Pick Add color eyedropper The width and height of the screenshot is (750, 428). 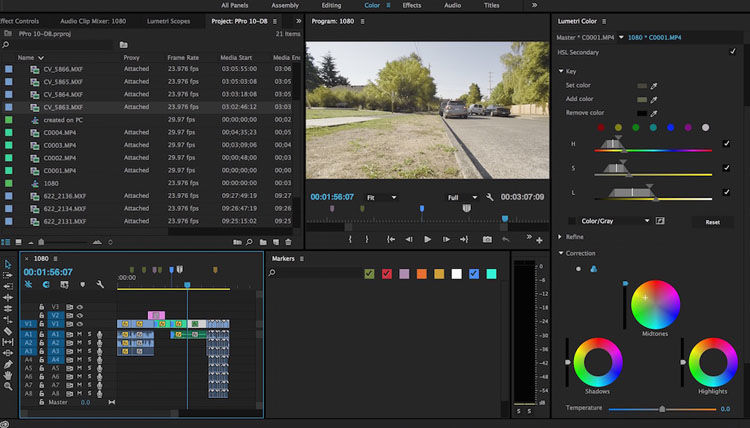tap(654, 99)
